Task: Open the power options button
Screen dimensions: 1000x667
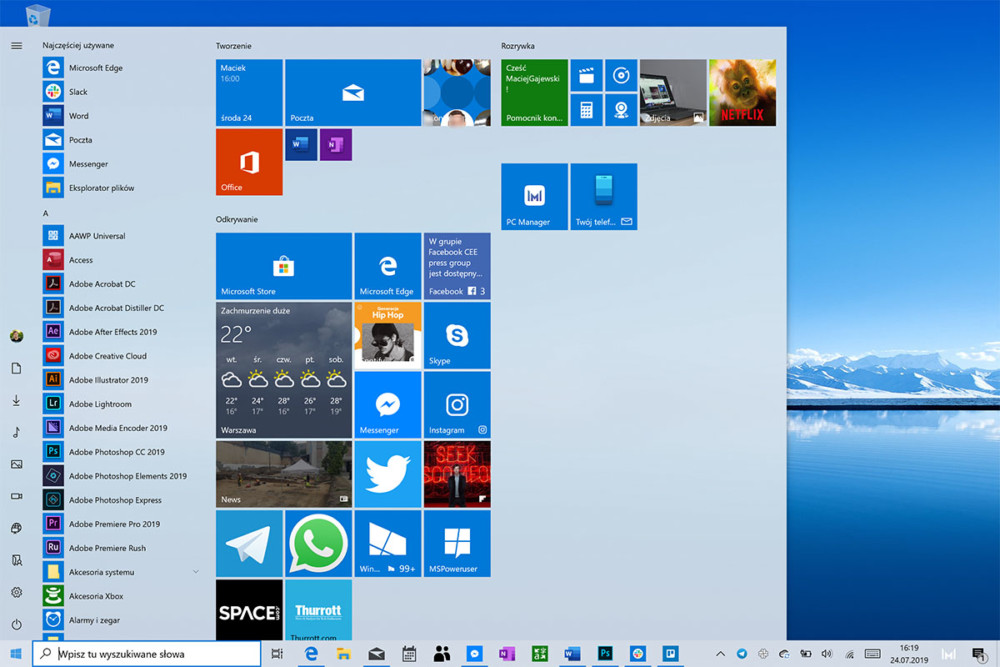Action: 17,624
